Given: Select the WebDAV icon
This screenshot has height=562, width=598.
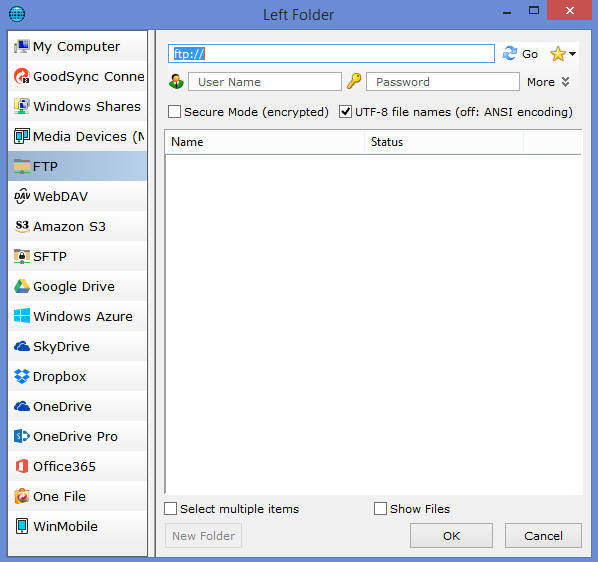Looking at the screenshot, I should 22,196.
